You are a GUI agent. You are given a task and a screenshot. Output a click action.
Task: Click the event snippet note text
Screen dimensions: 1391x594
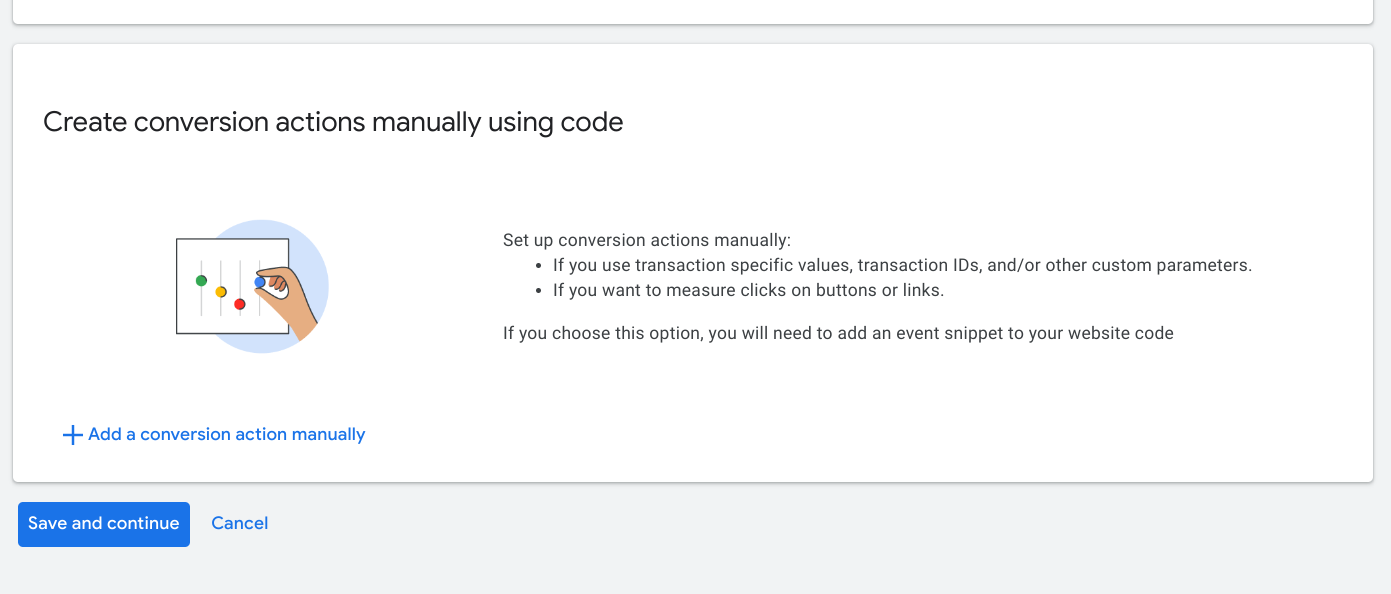838,333
